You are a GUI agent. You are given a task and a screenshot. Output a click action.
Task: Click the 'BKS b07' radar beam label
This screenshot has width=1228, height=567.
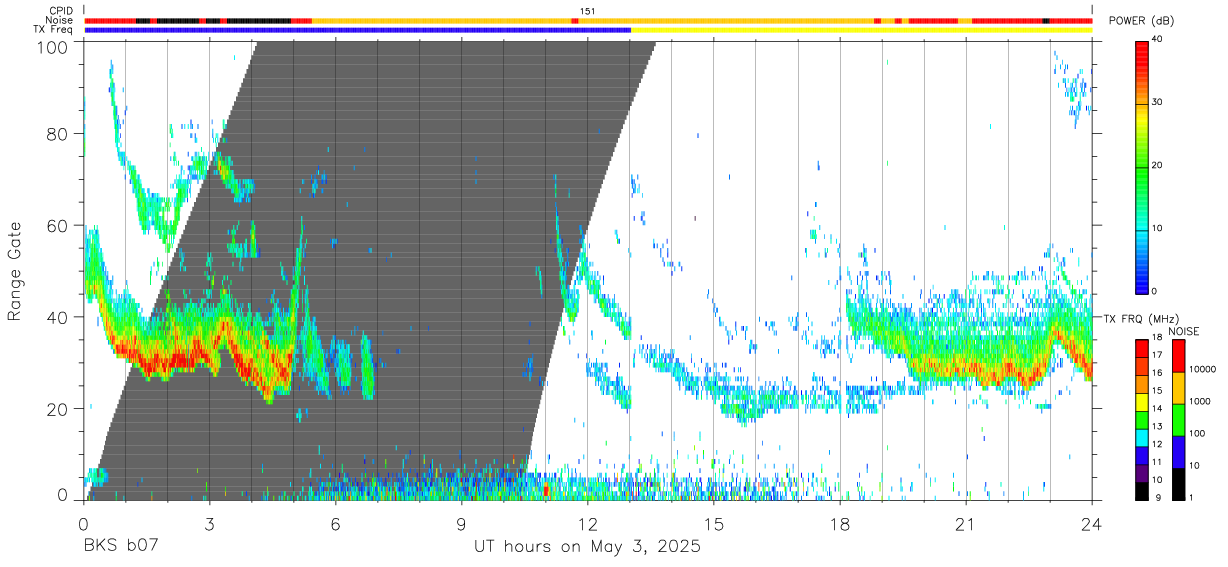coord(120,547)
